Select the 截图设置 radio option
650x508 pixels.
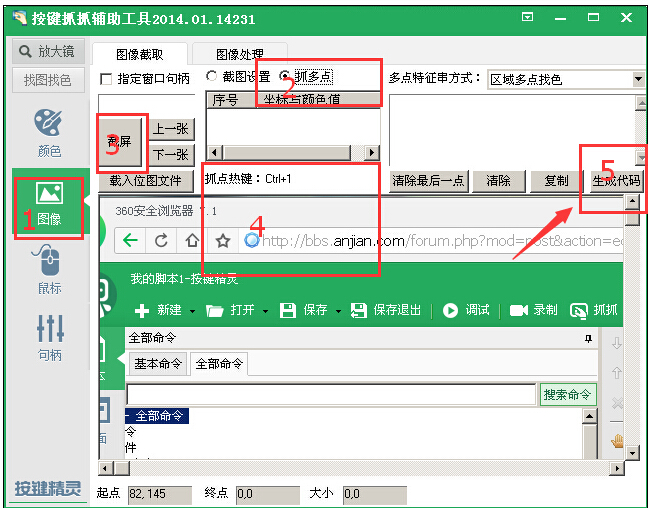coord(211,76)
